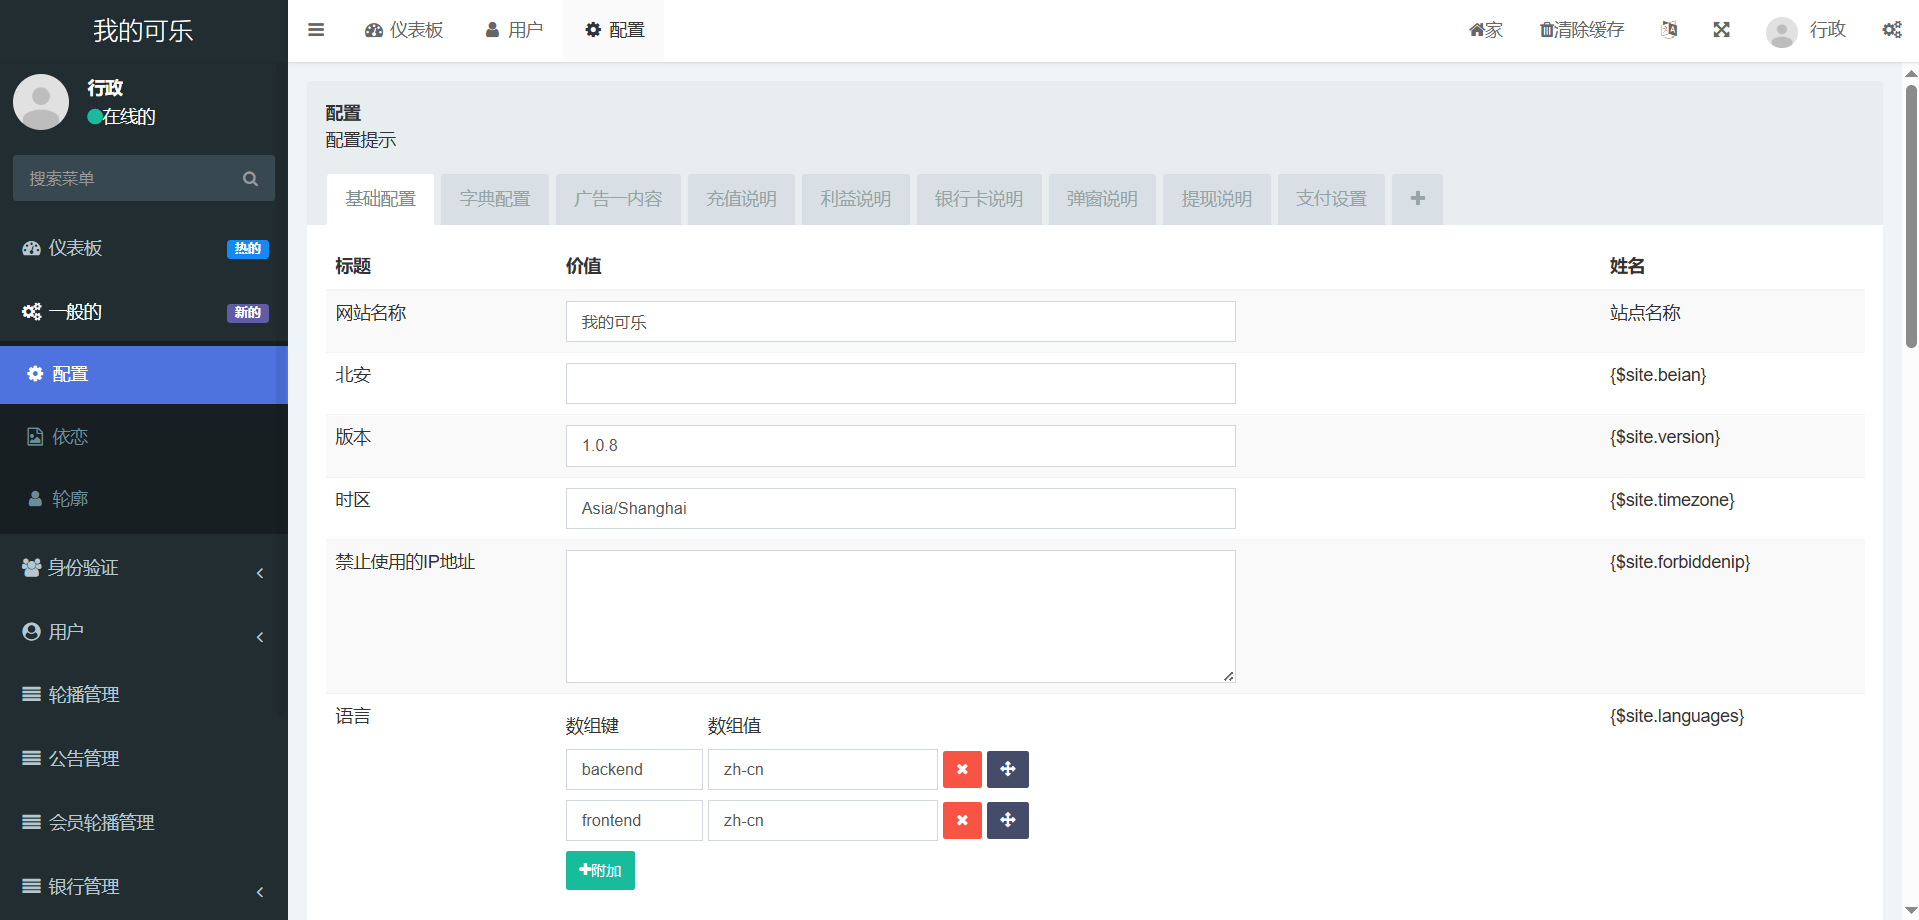Click the 北安 input field
The width and height of the screenshot is (1919, 920).
click(x=900, y=384)
